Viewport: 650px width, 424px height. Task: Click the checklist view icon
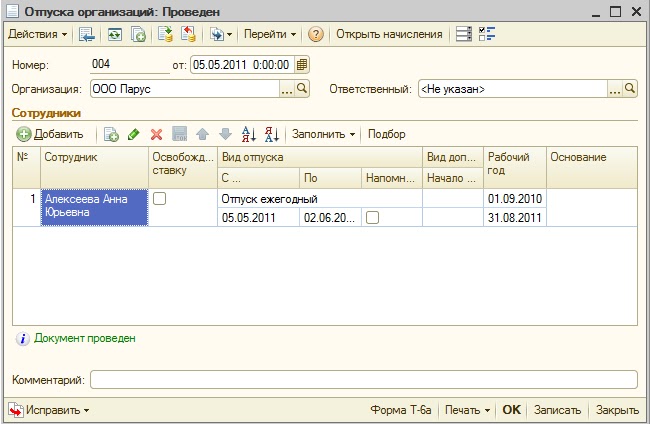click(x=487, y=34)
